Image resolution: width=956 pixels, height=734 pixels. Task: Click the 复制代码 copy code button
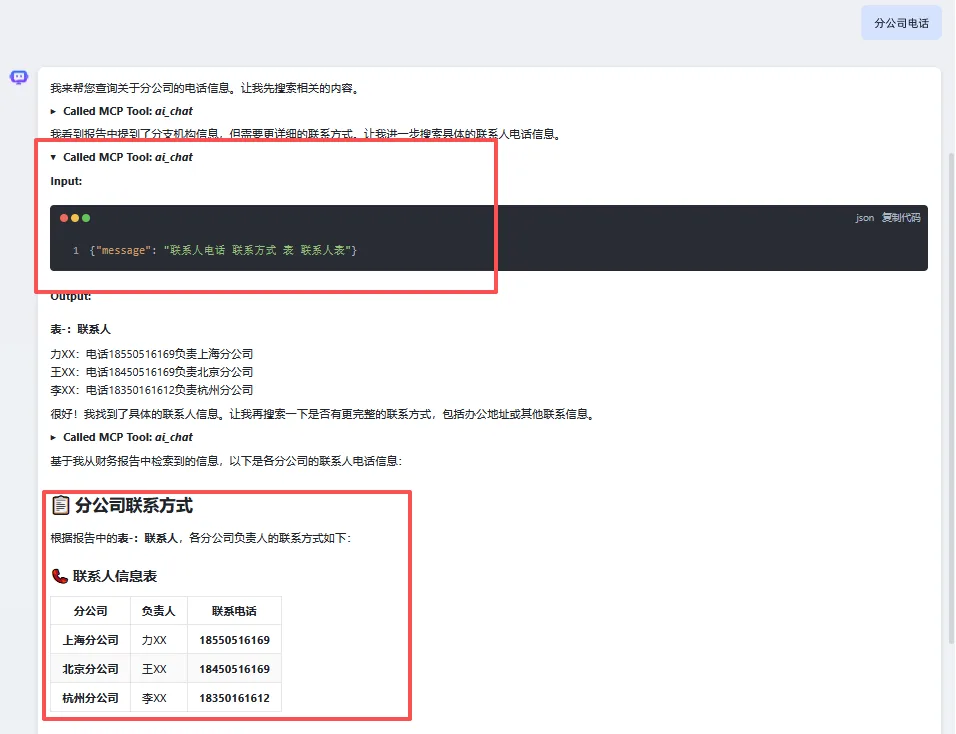901,218
